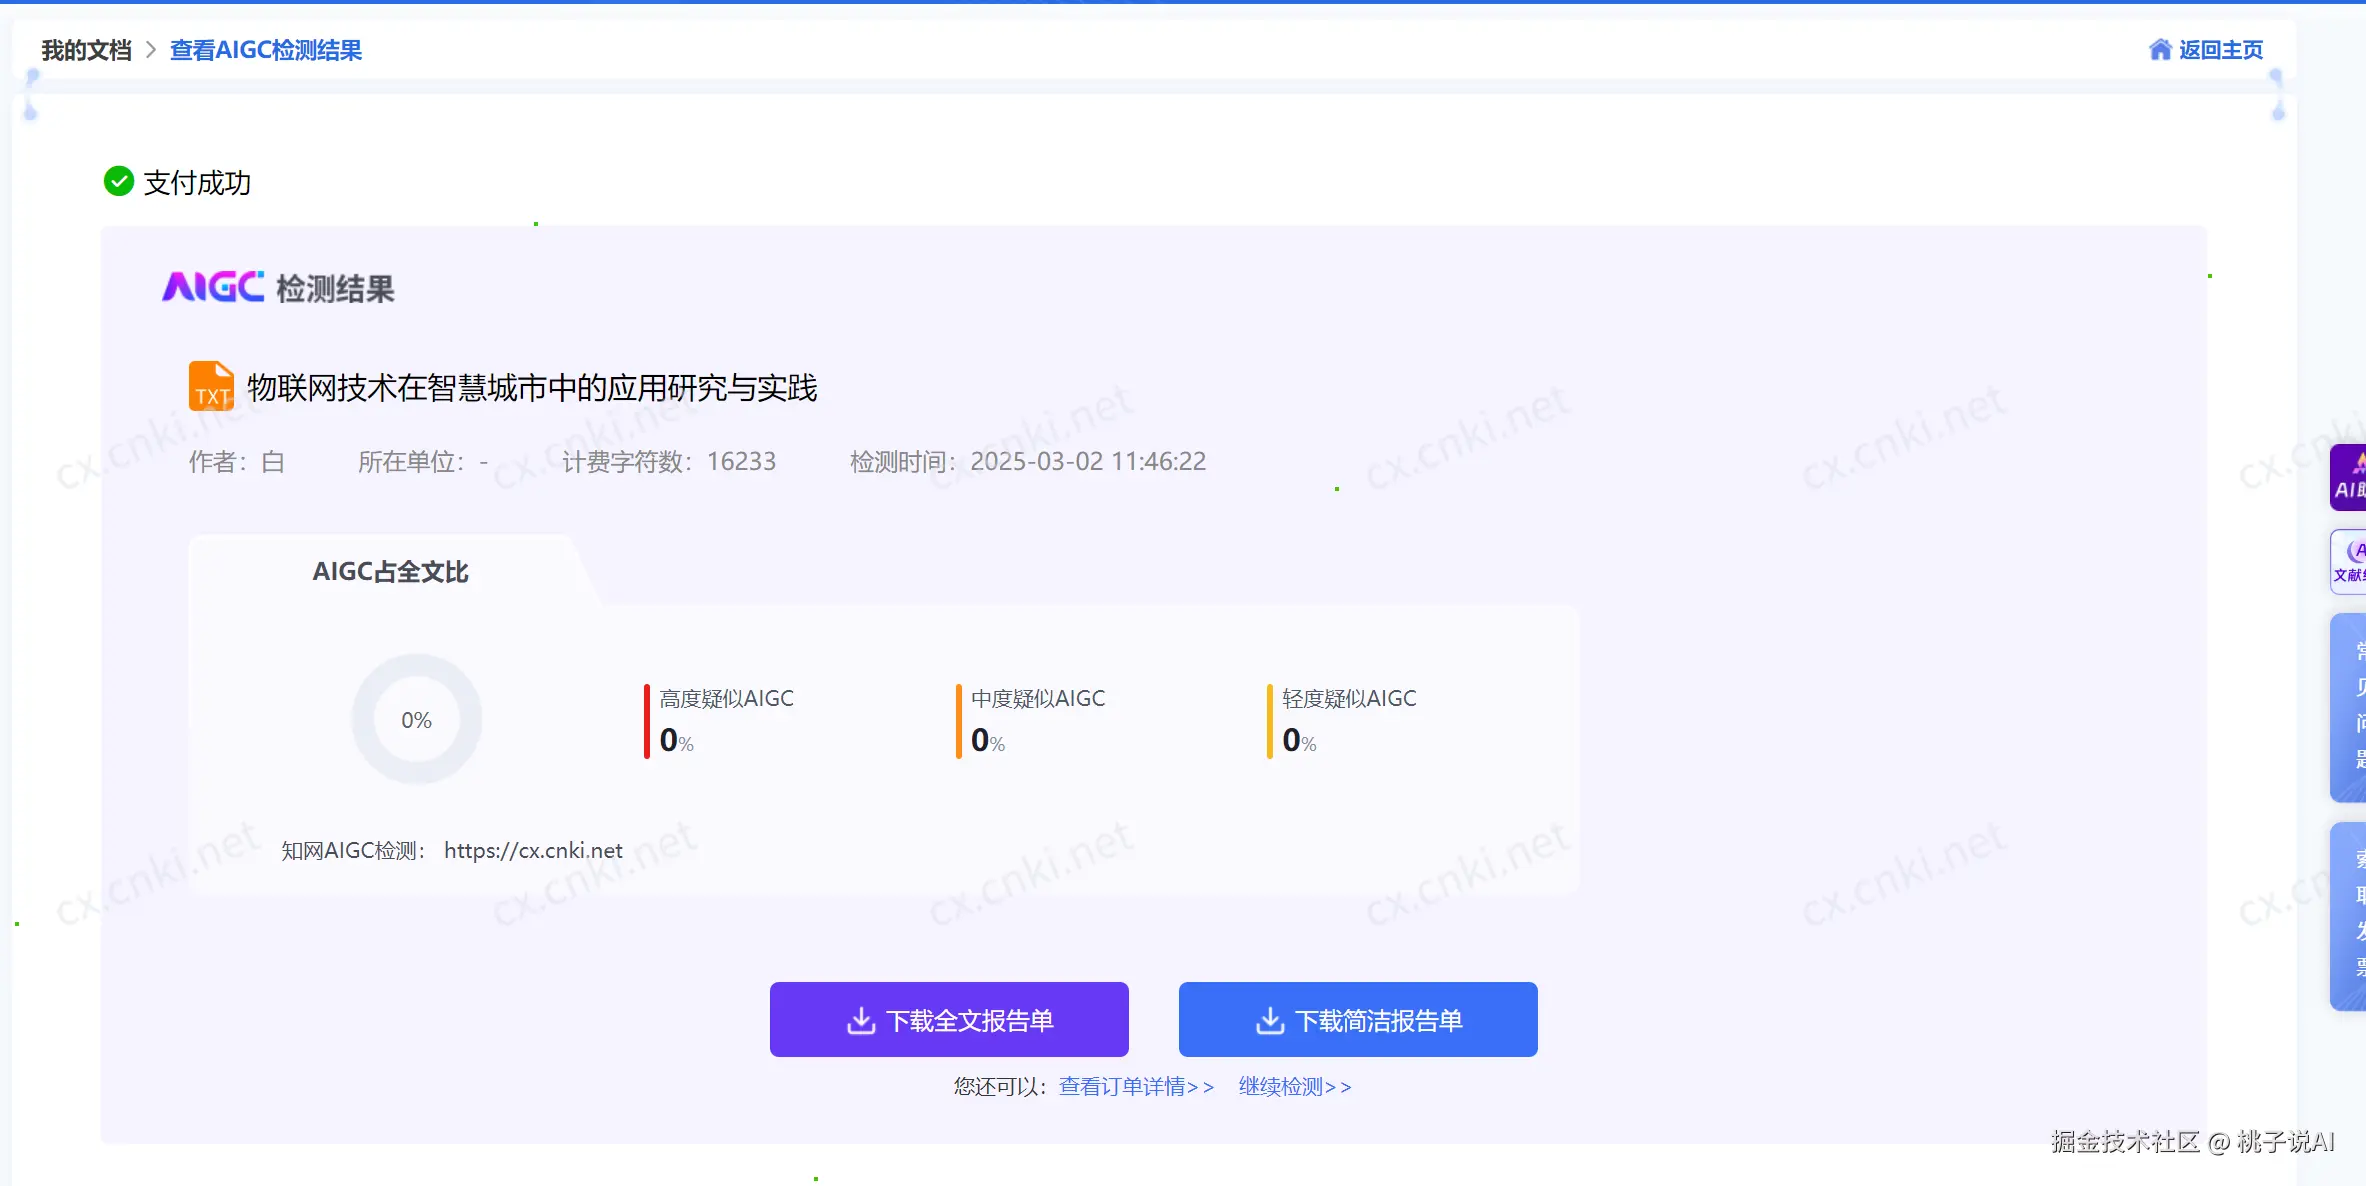Click the orange TXT file icon
2366x1186 pixels.
click(211, 386)
